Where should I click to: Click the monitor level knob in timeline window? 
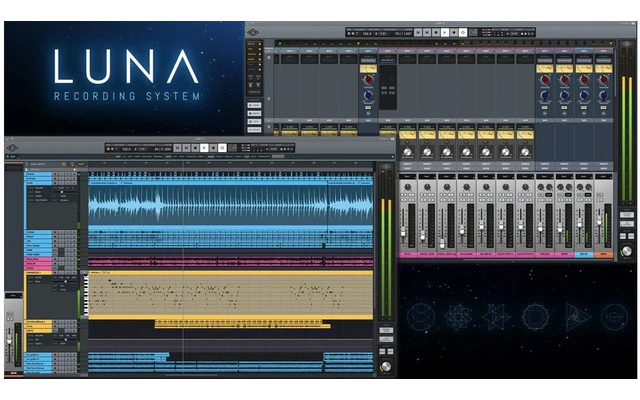click(x=386, y=366)
